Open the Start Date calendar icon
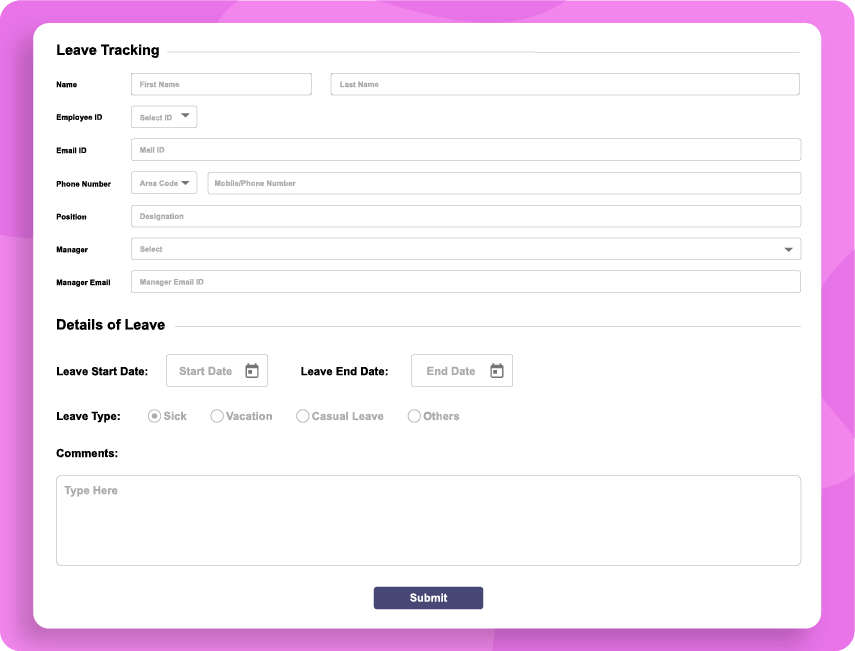Screen dimensions: 855x651 (253, 370)
